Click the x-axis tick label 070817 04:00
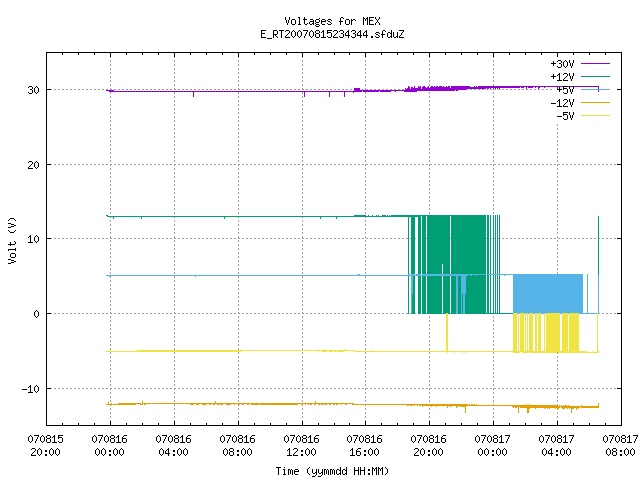This screenshot has width=640, height=480. point(557,446)
